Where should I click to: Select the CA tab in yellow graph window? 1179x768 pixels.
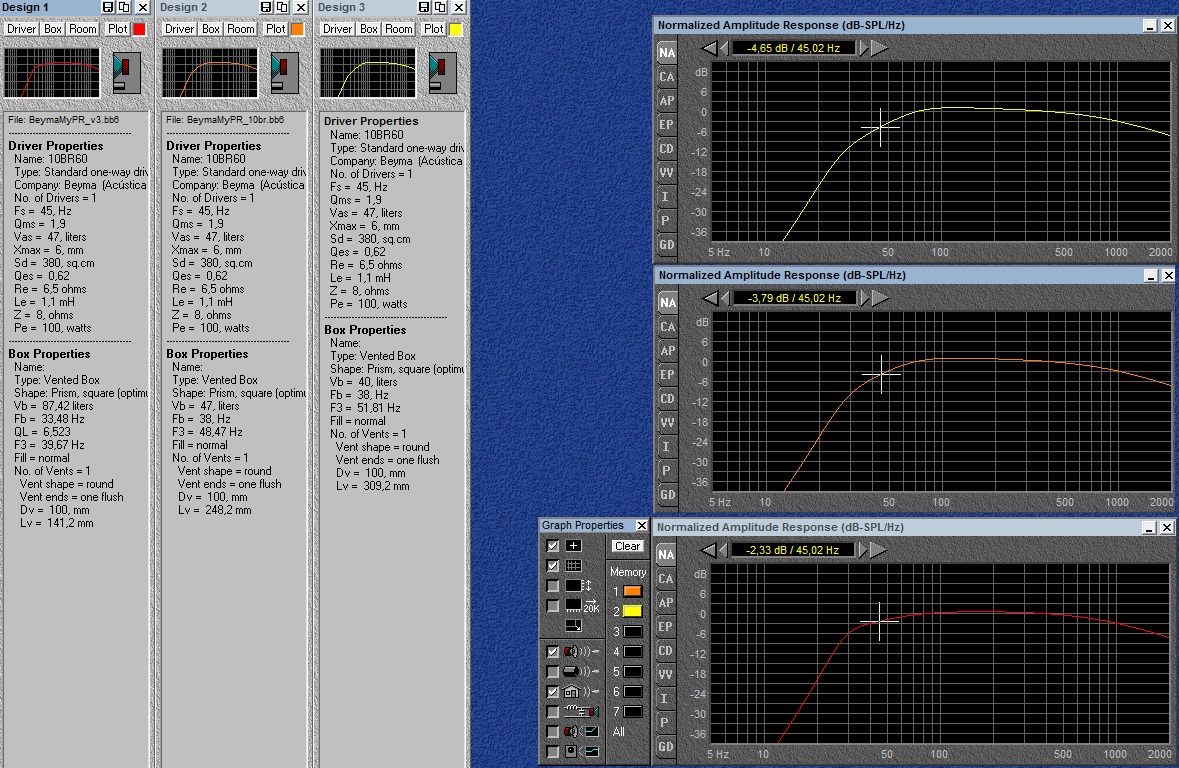tap(667, 77)
